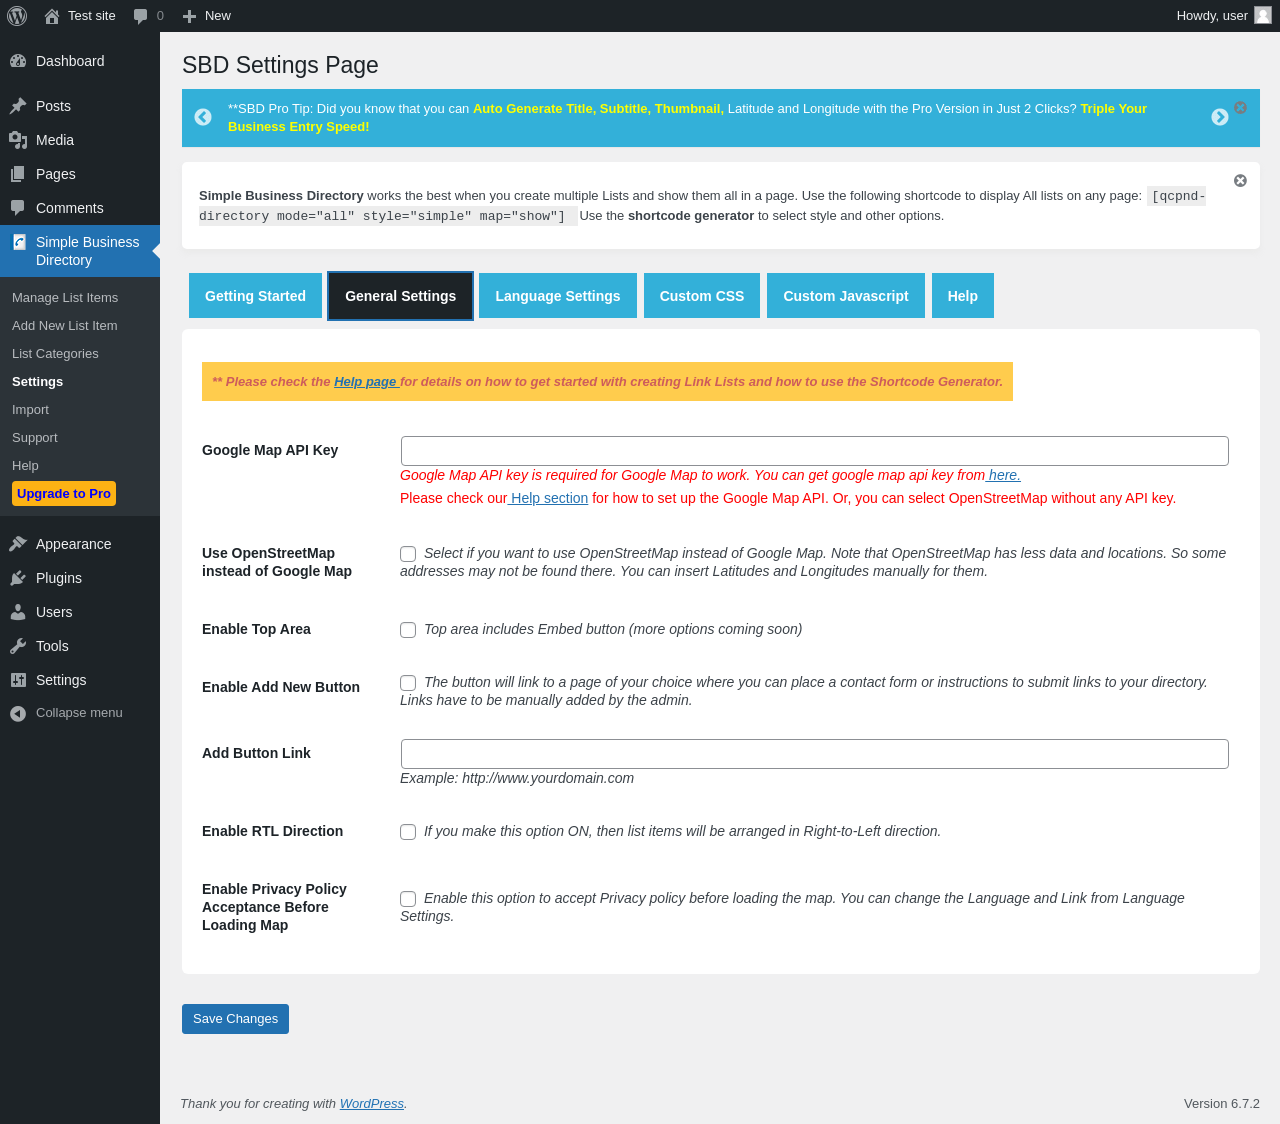Click the Plugins plug icon
Viewport: 1280px width, 1124px height.
18,578
